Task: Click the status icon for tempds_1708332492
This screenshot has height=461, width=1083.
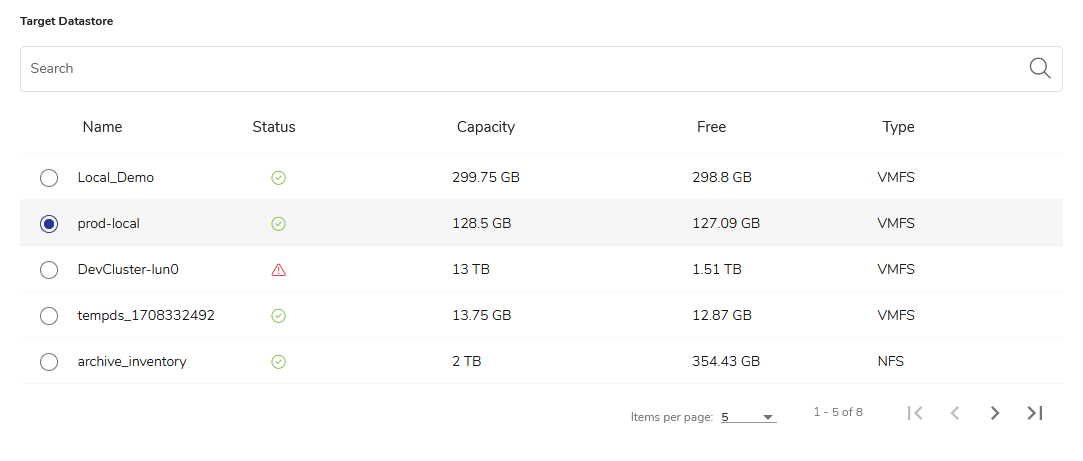Action: (x=279, y=316)
